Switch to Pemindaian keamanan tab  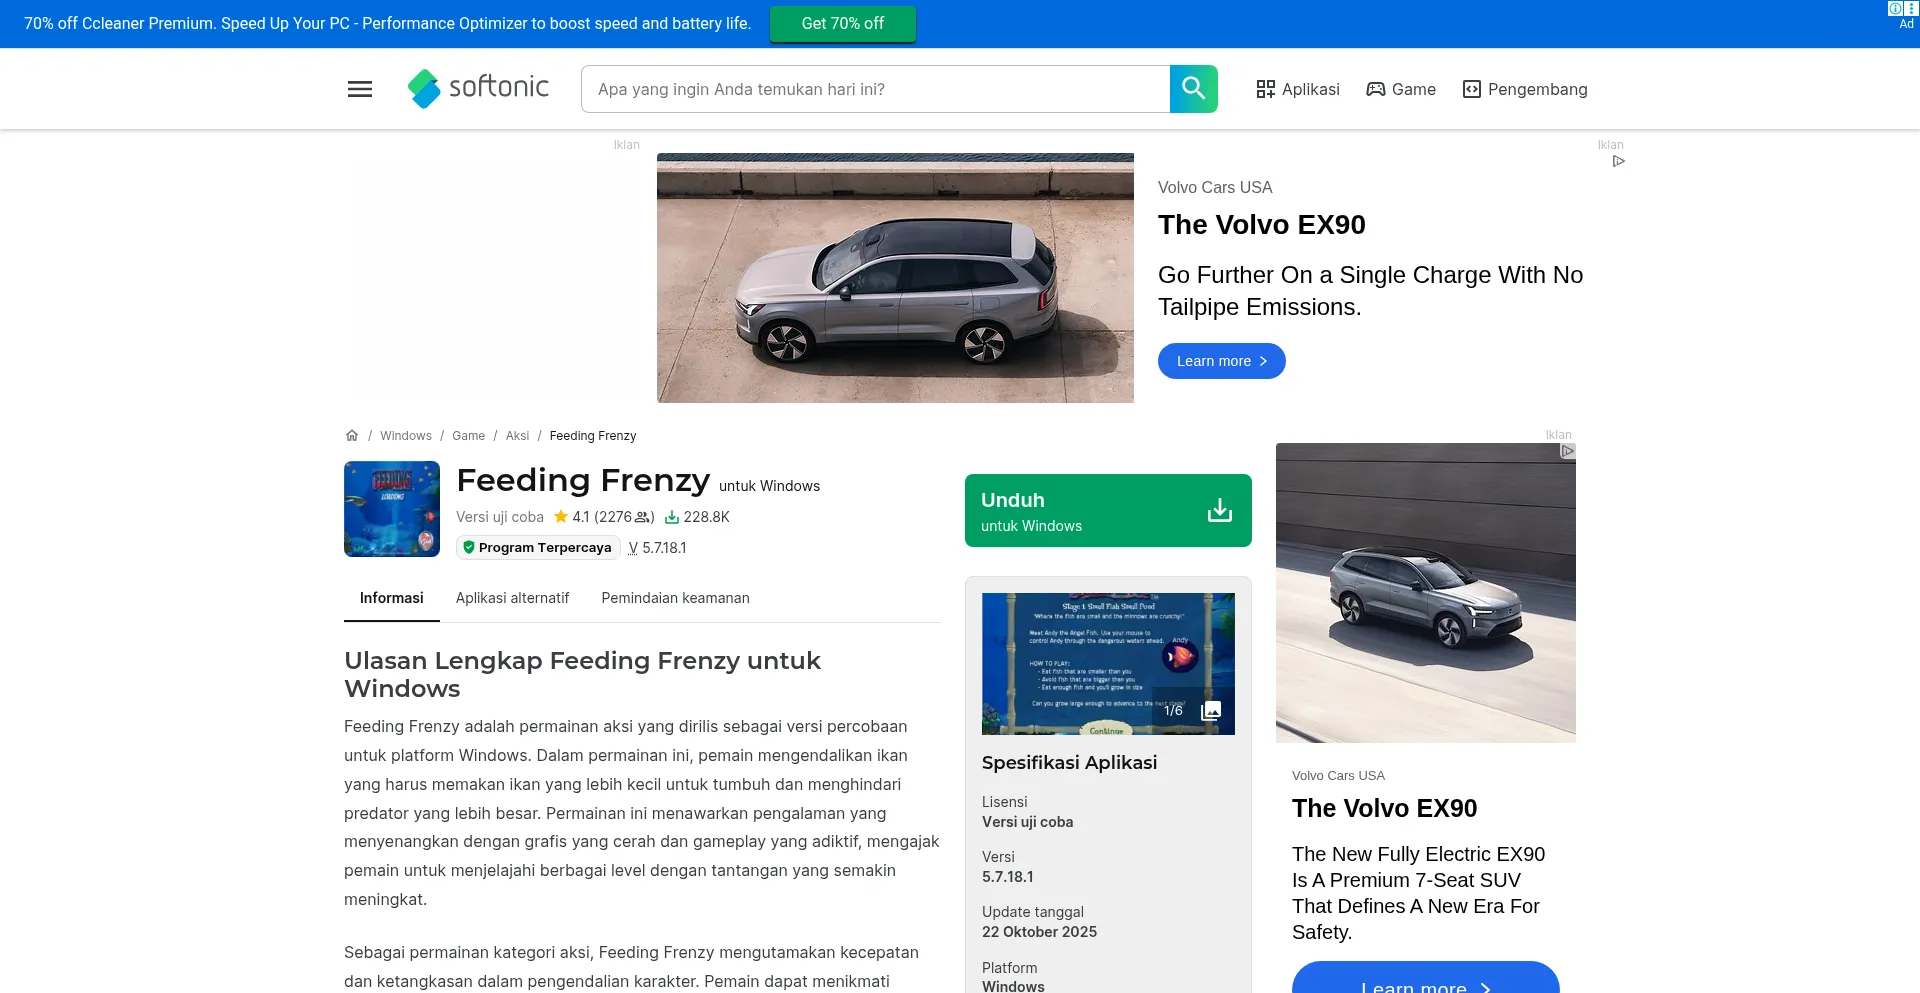pos(675,598)
